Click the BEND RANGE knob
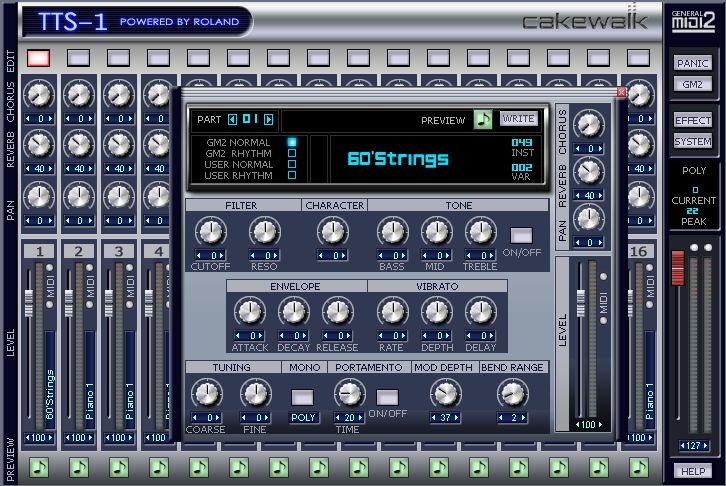Viewport: 726px width, 486px height. pos(513,393)
